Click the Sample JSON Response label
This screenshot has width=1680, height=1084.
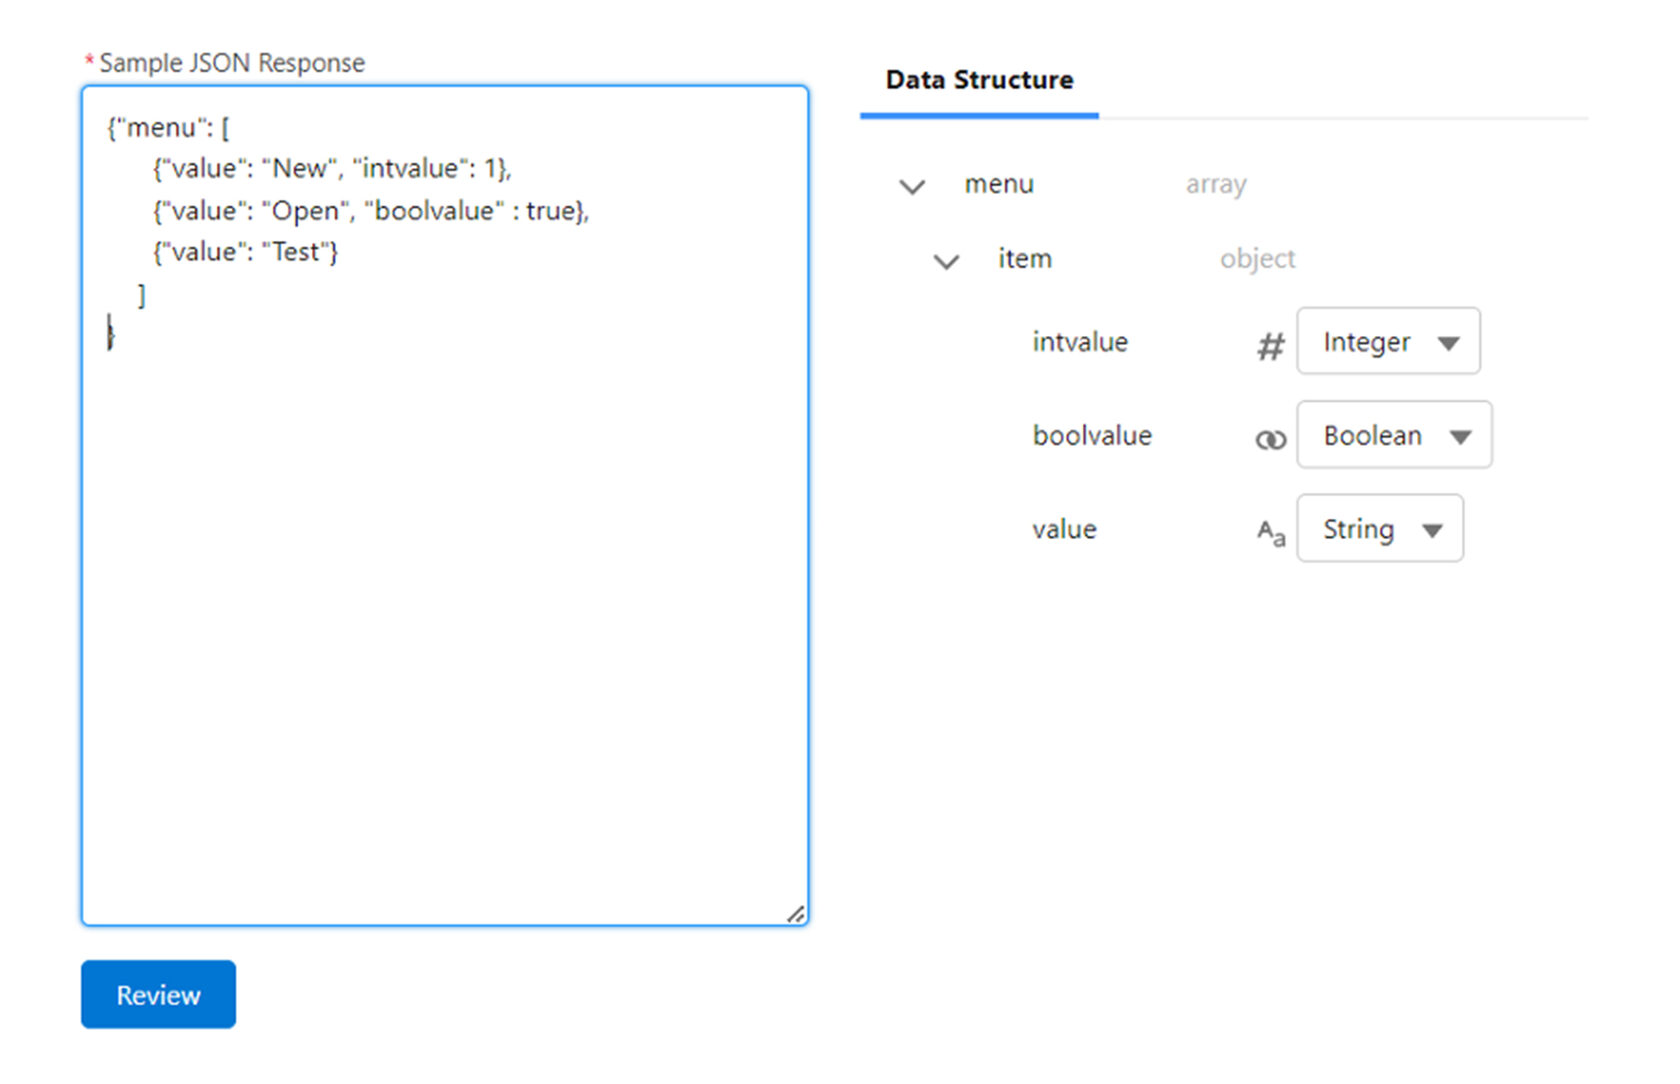coord(232,63)
